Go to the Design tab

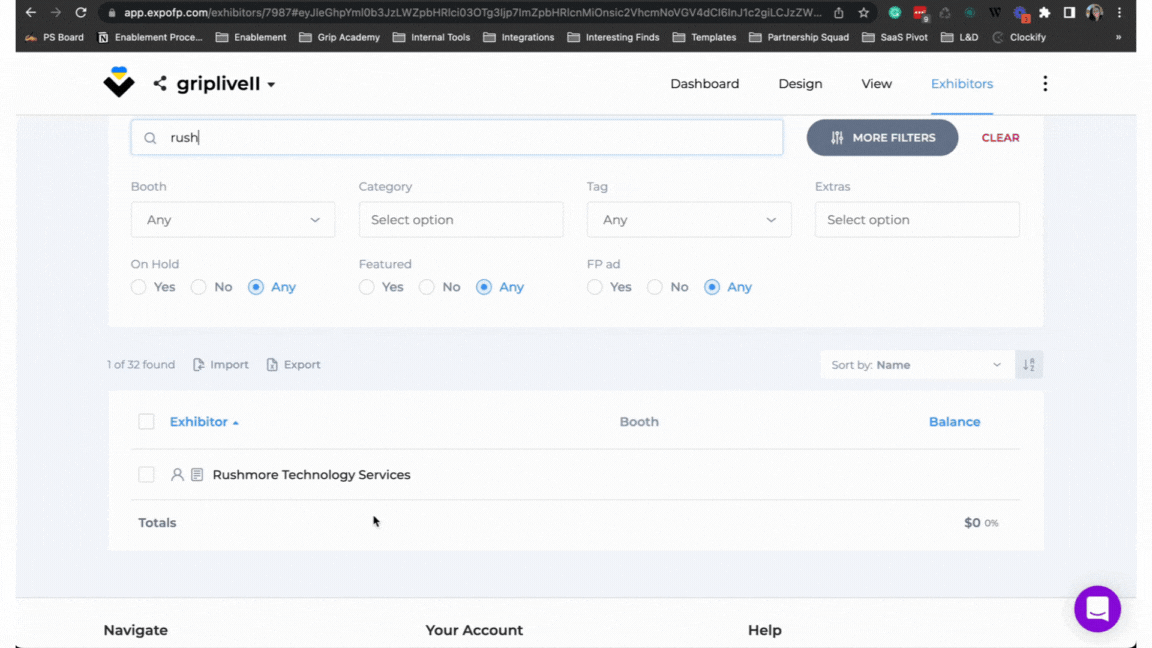pyautogui.click(x=800, y=84)
